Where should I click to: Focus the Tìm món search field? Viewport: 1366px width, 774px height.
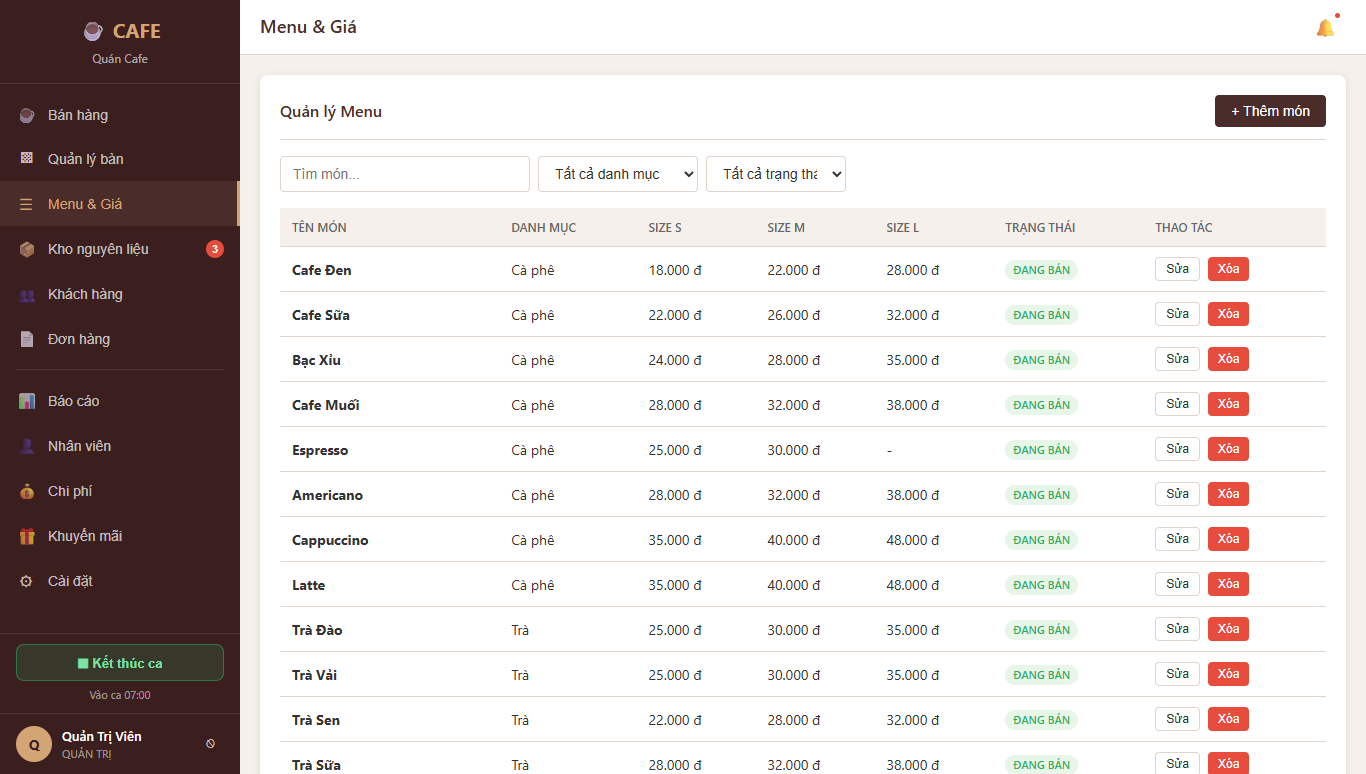[x=405, y=174]
